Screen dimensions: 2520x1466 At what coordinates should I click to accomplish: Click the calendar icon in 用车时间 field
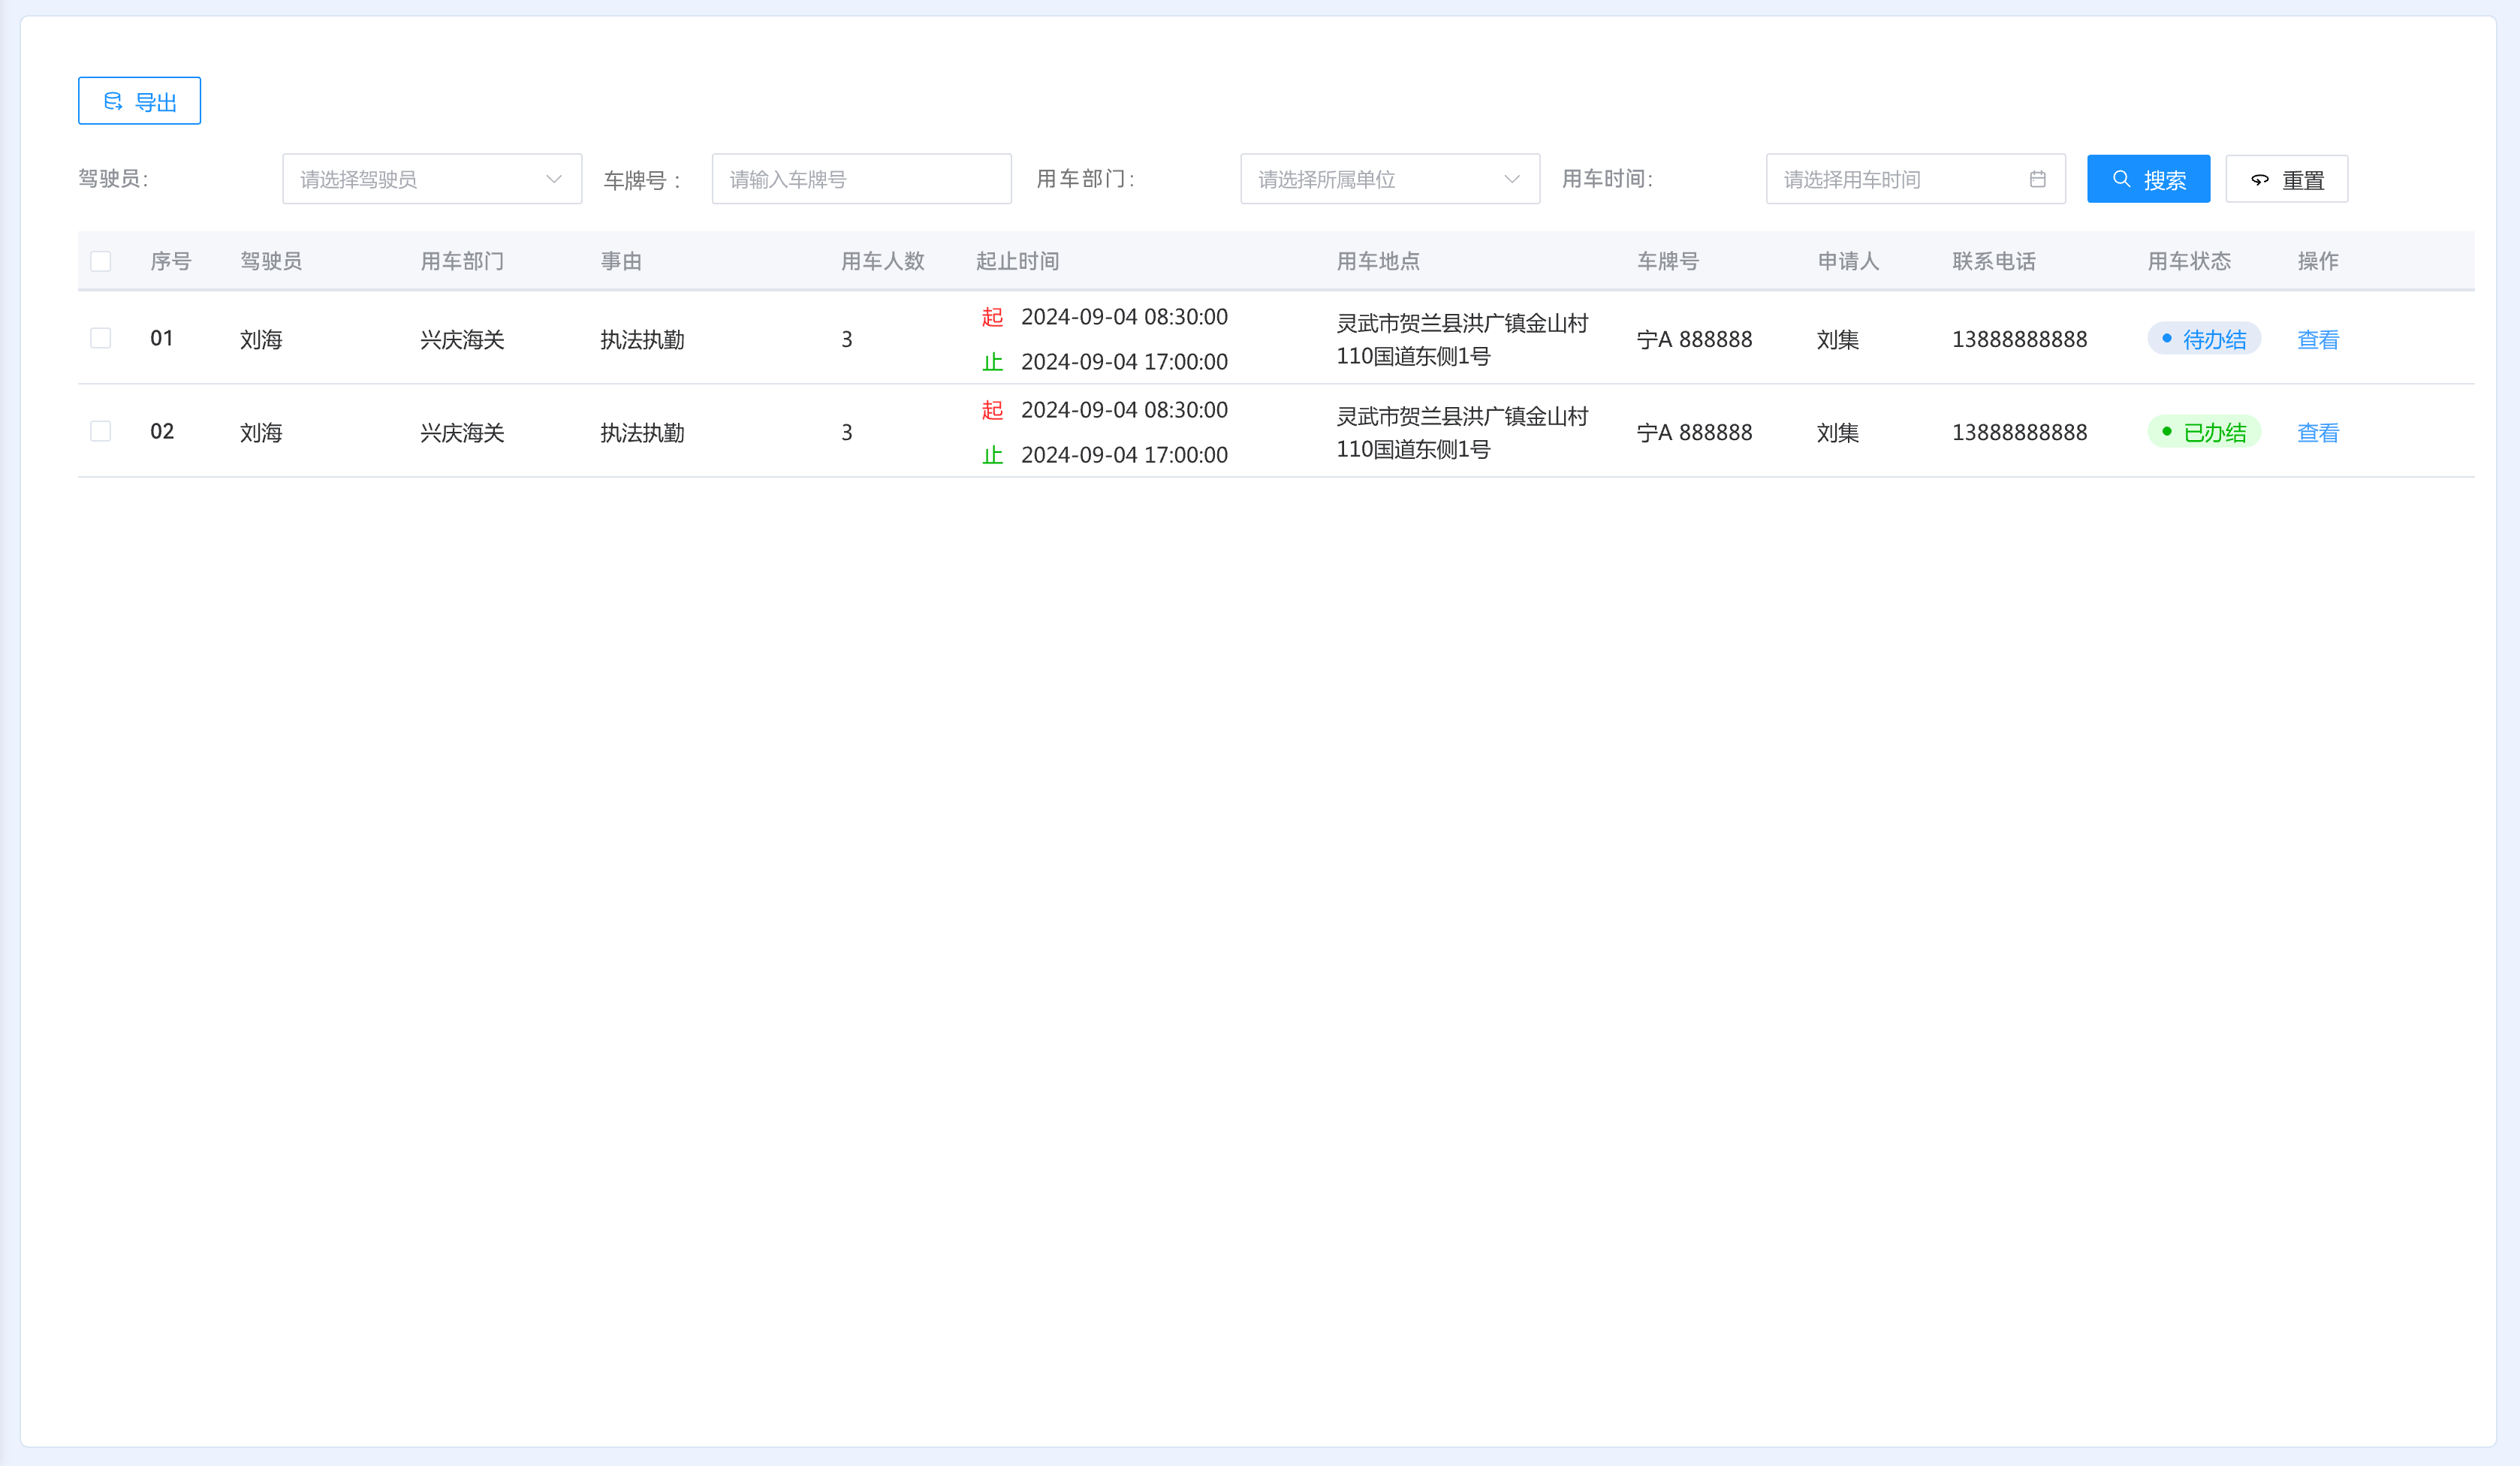pos(2037,179)
